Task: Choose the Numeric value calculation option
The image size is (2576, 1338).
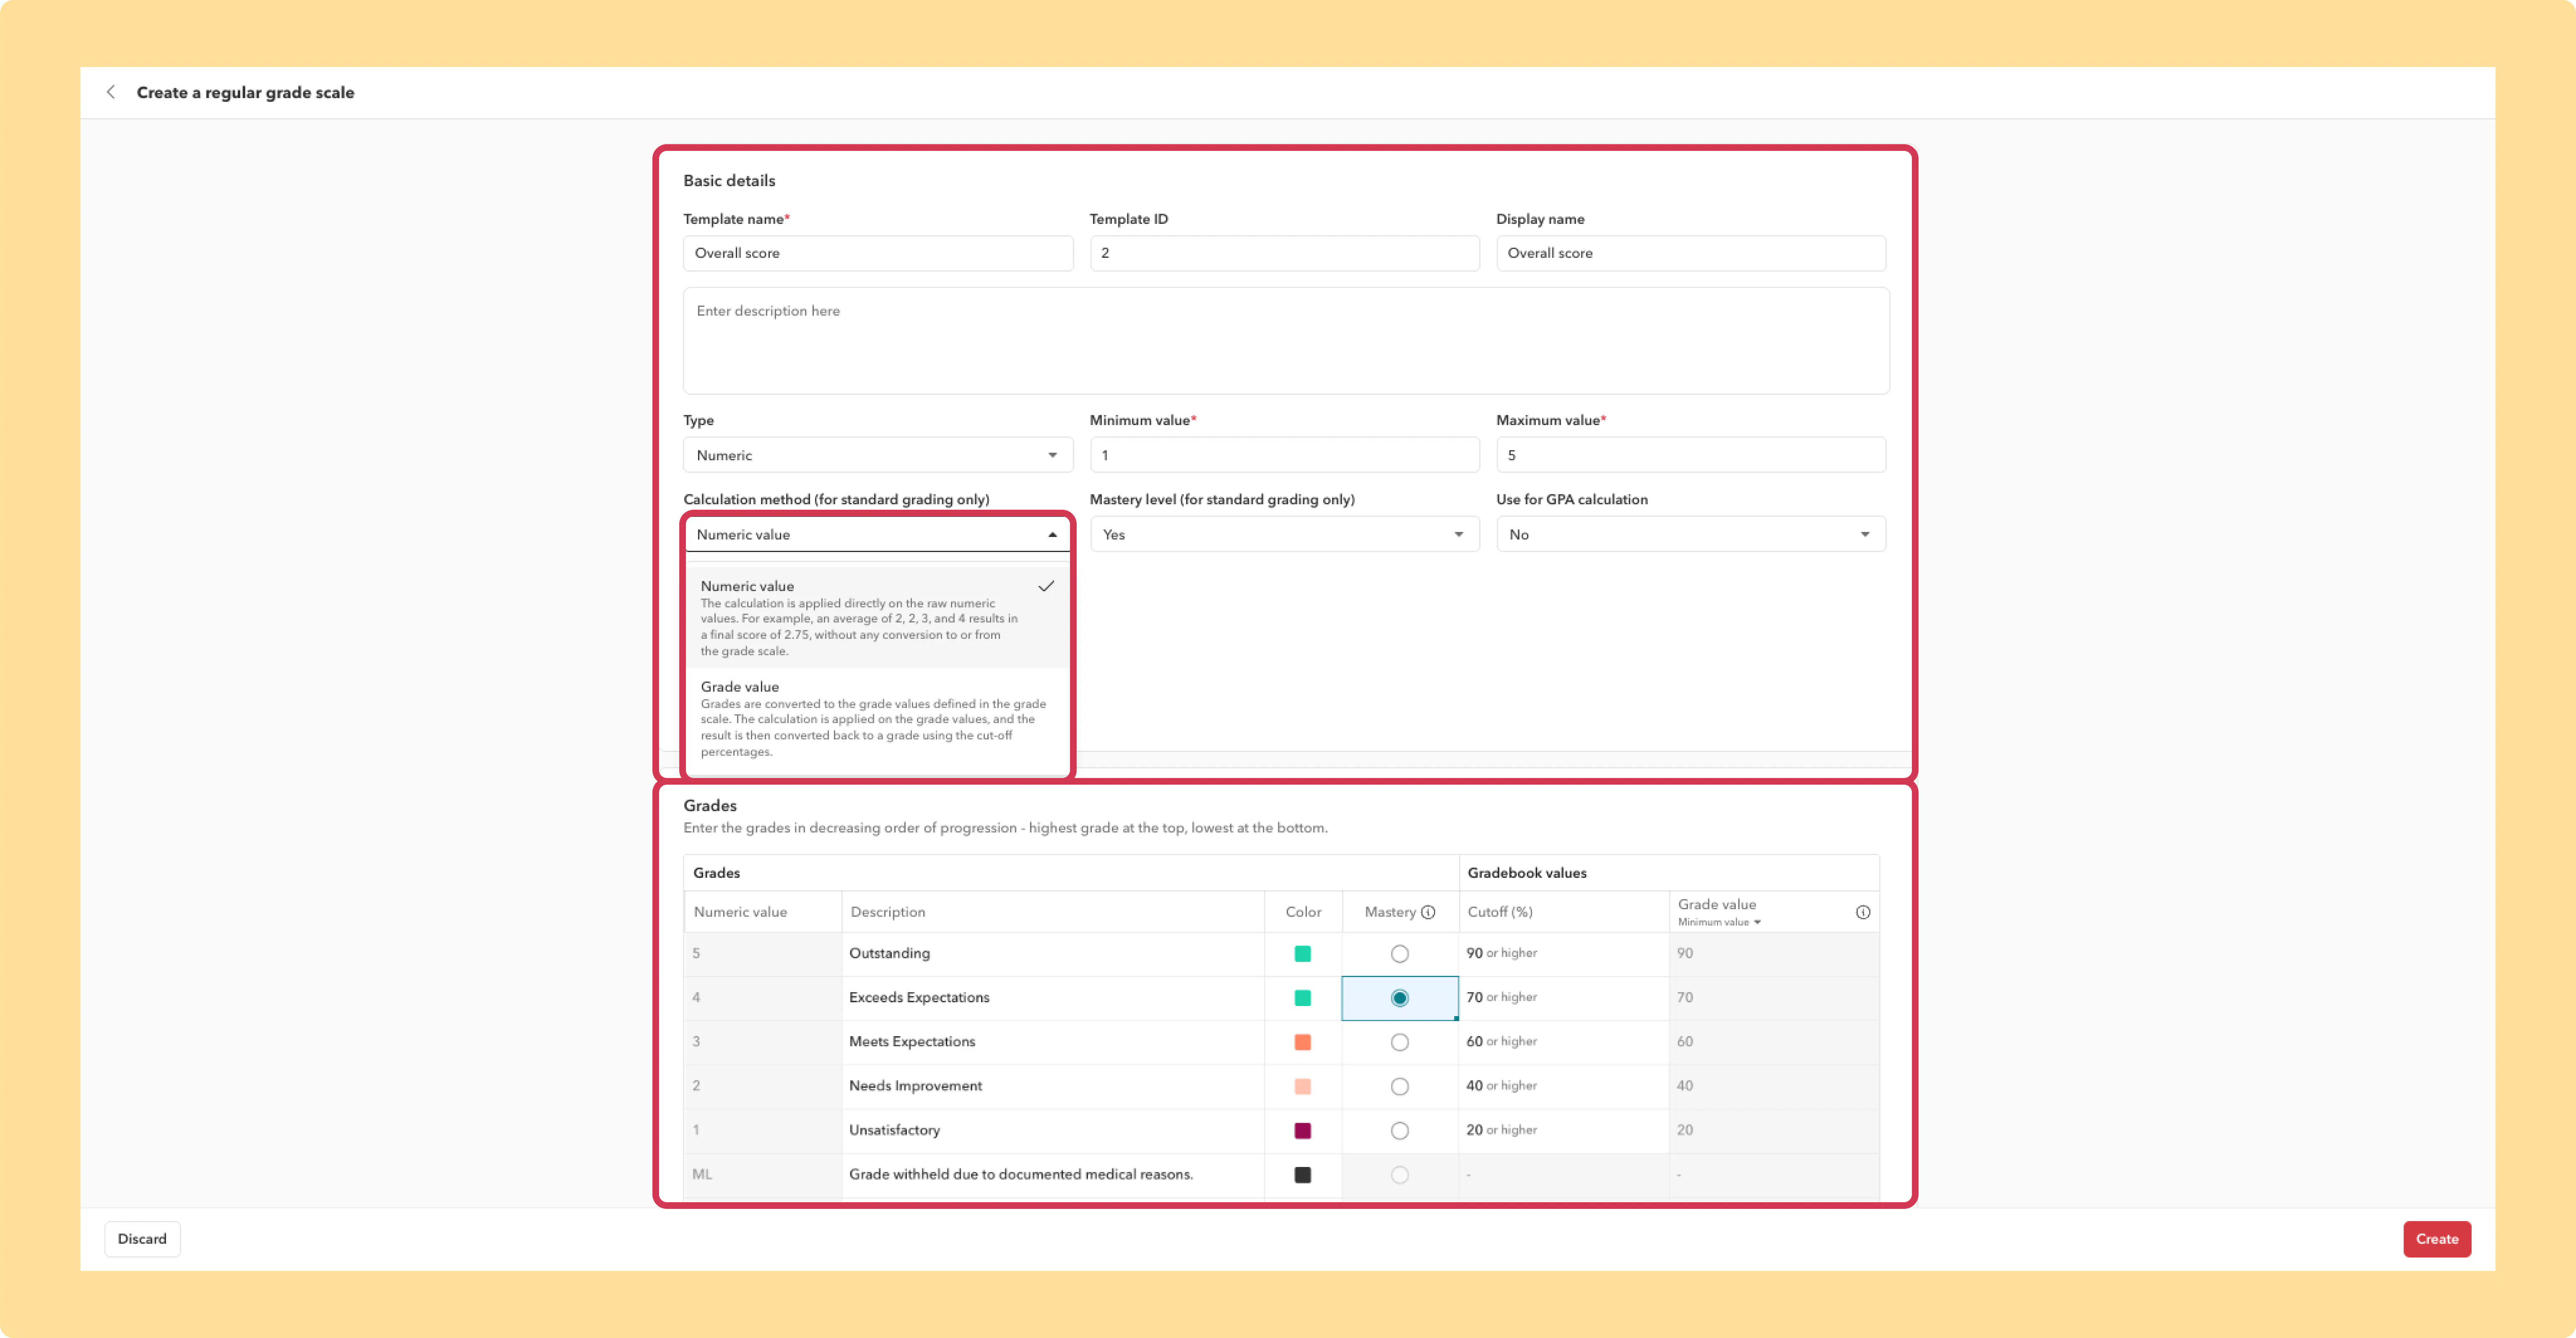Action: 877,617
